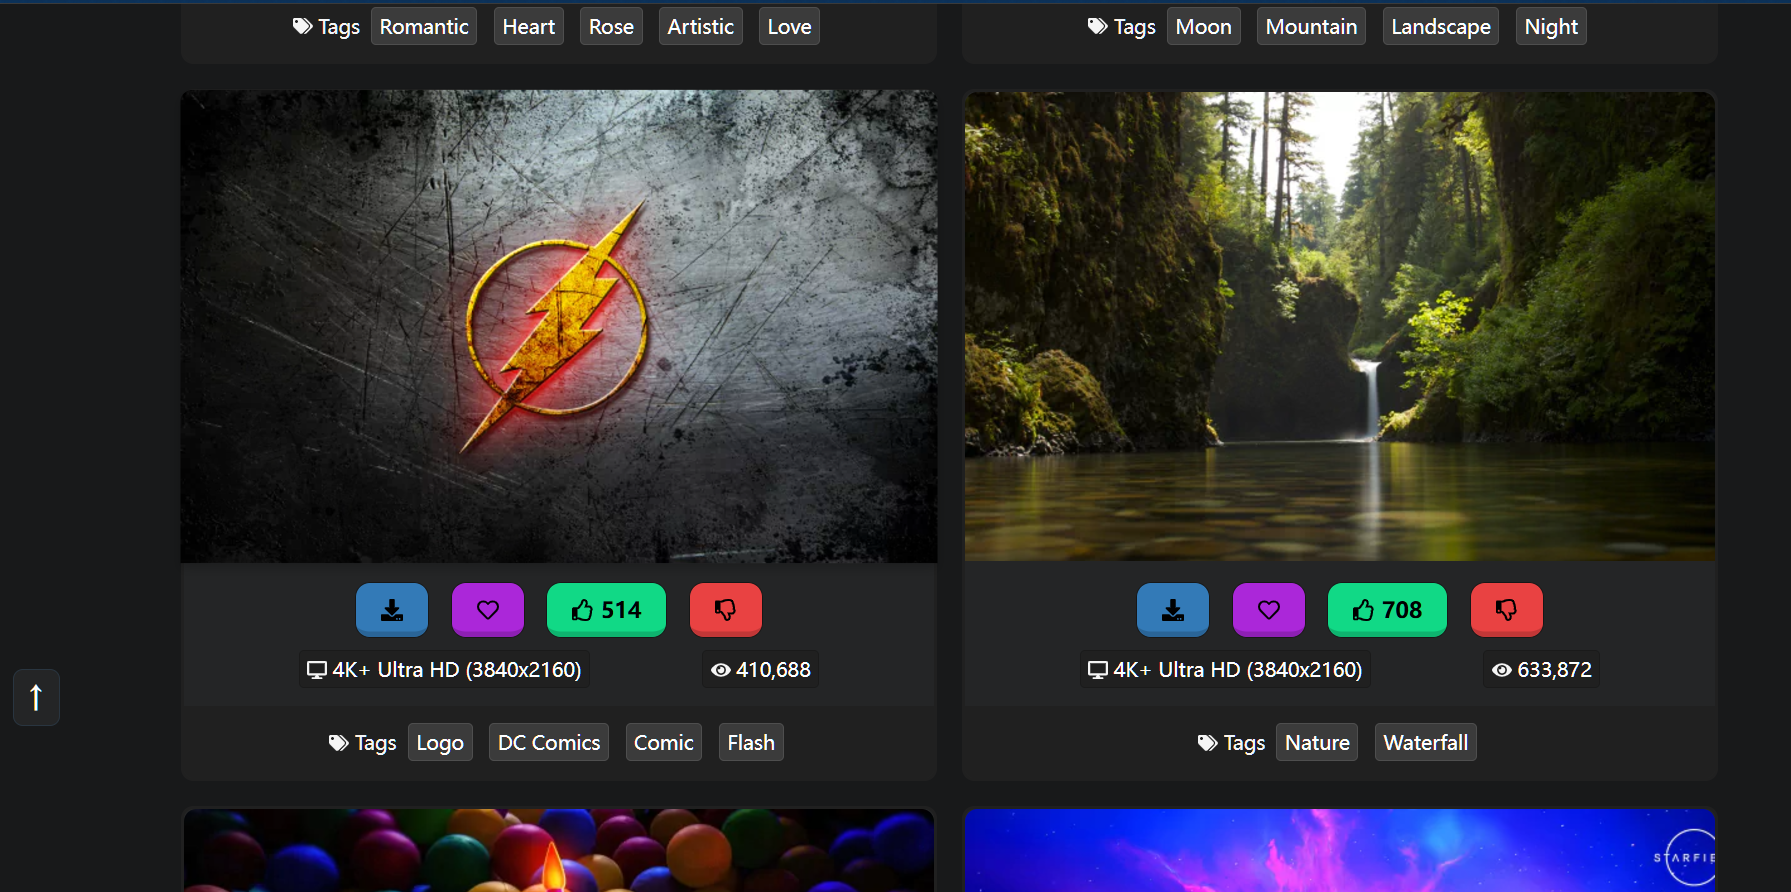Image resolution: width=1791 pixels, height=892 pixels.
Task: Favorite the Flash logo wallpaper with heart button
Action: click(x=488, y=610)
